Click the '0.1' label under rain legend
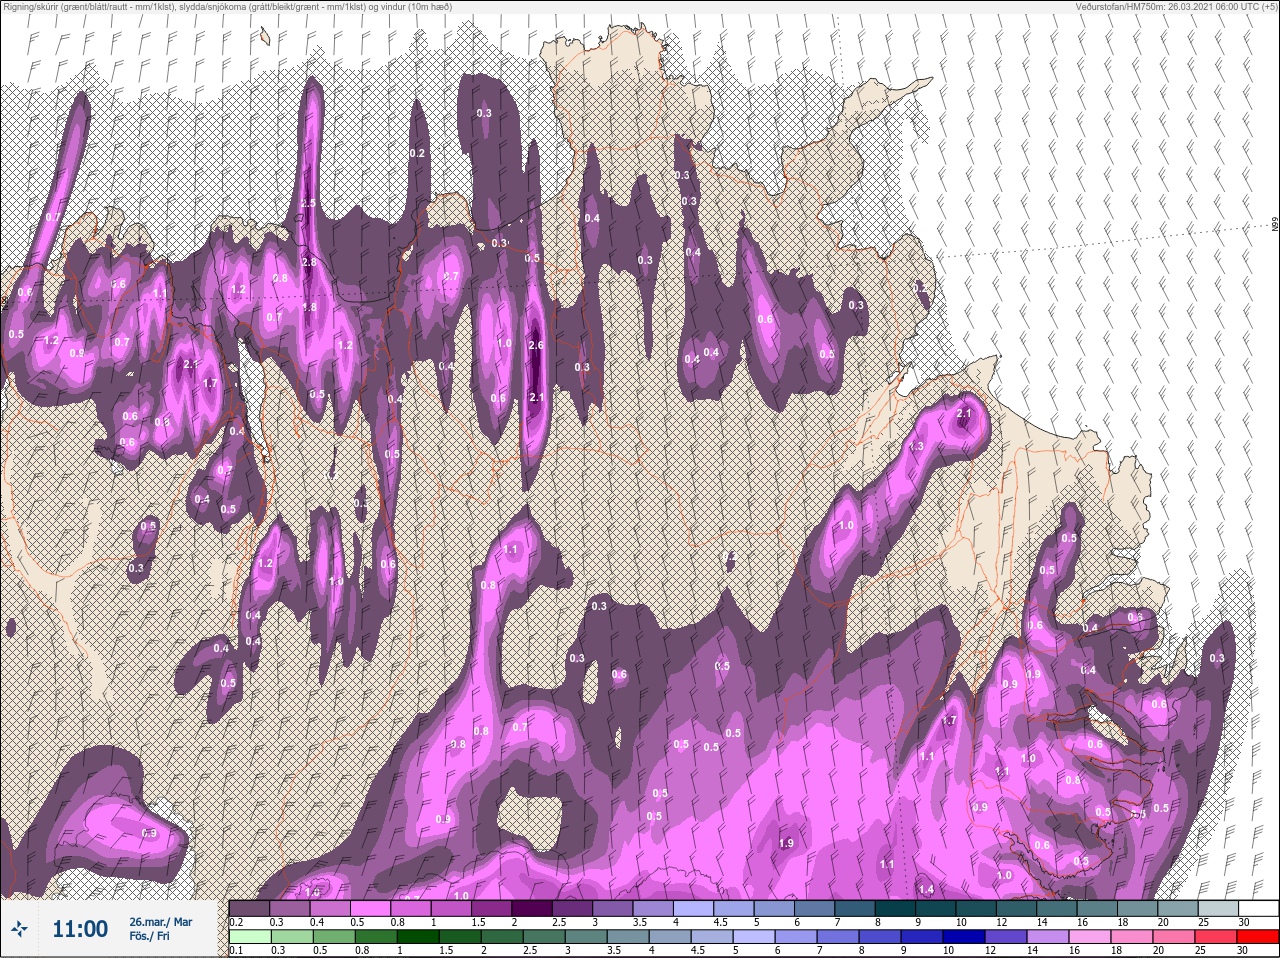 tap(235, 950)
